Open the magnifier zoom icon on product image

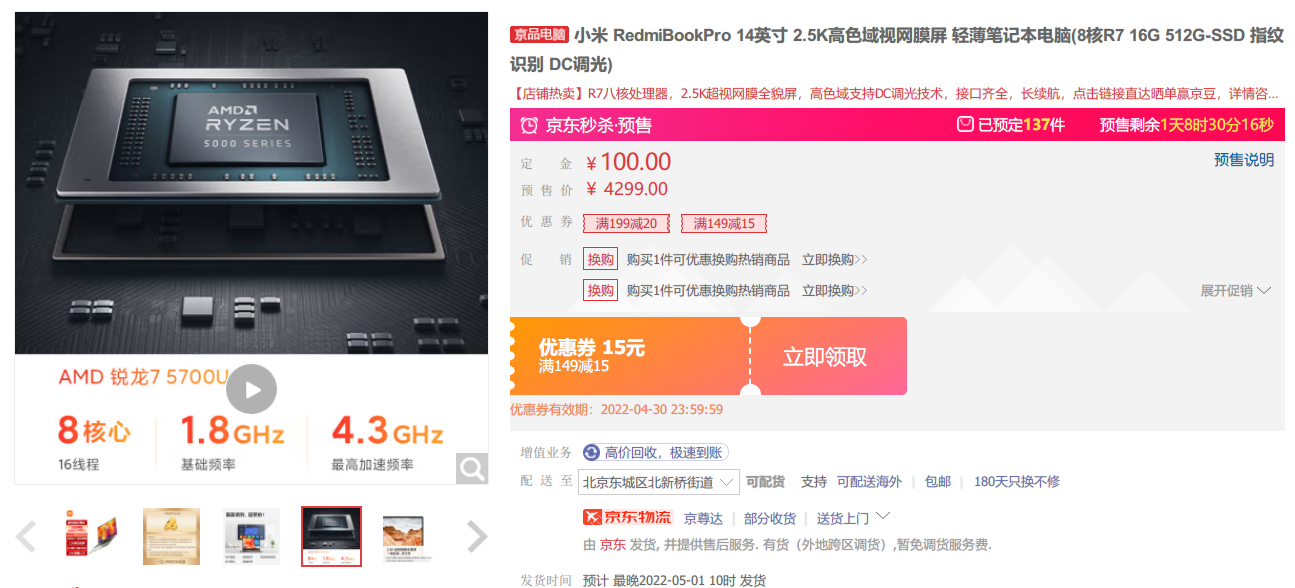pyautogui.click(x=472, y=467)
